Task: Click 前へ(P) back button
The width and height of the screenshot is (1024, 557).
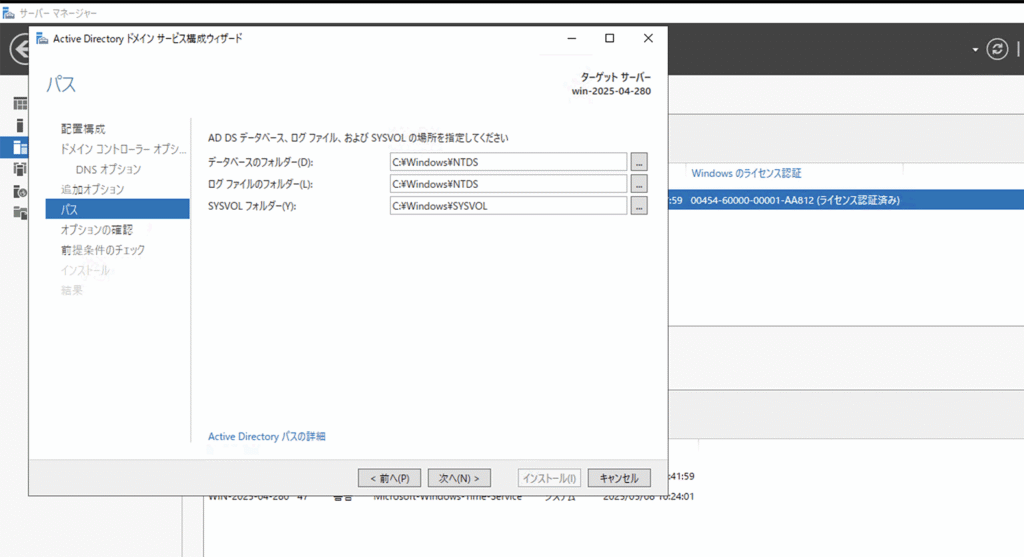Action: pyautogui.click(x=389, y=478)
